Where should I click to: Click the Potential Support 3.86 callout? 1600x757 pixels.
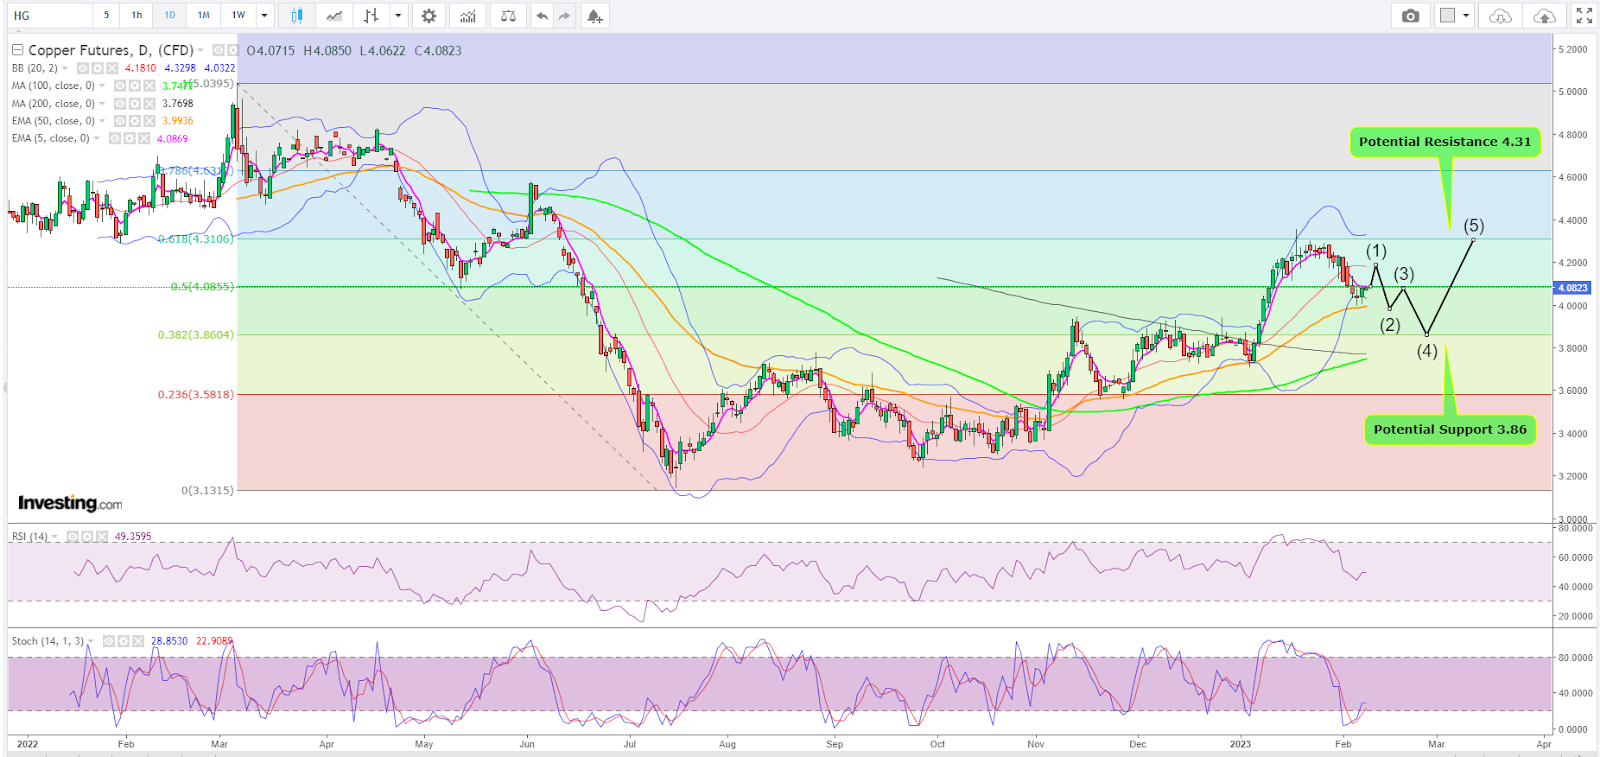(1450, 430)
